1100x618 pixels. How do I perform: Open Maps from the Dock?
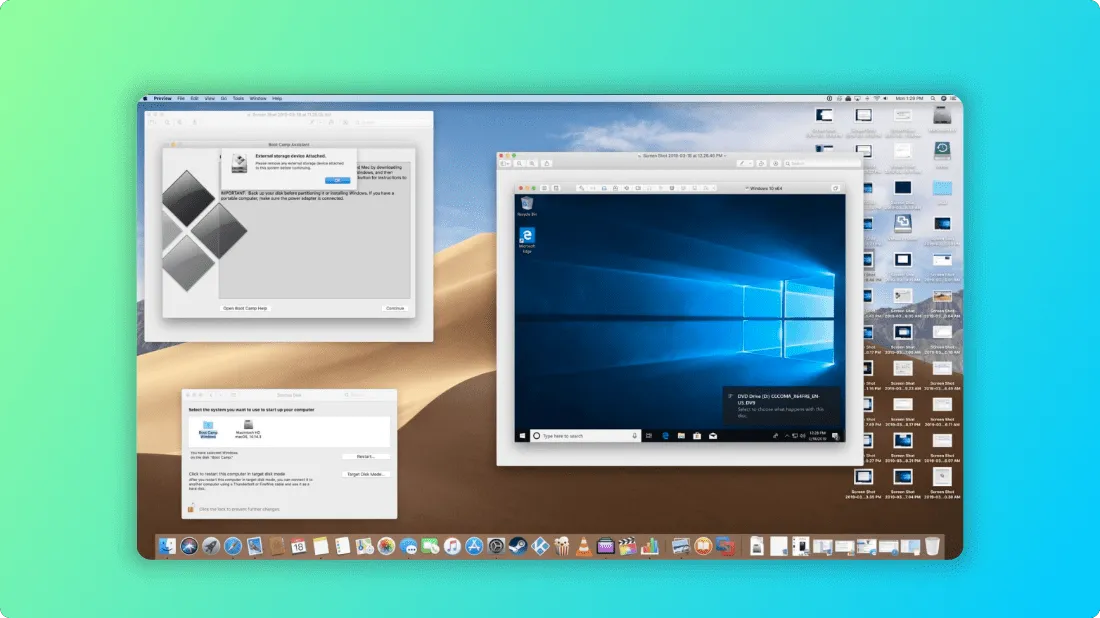364,546
